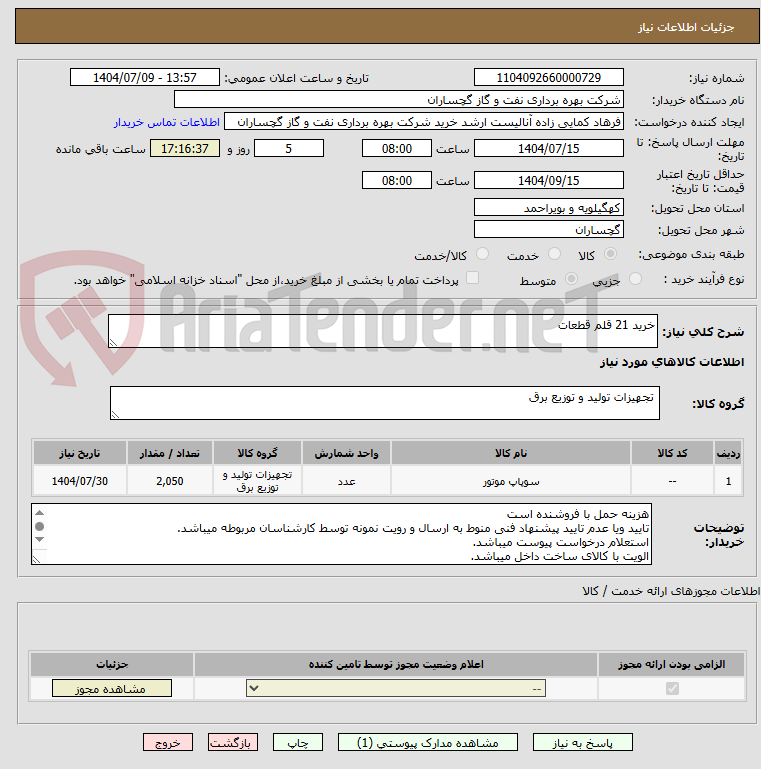Click the row number 1 cell

(728, 481)
